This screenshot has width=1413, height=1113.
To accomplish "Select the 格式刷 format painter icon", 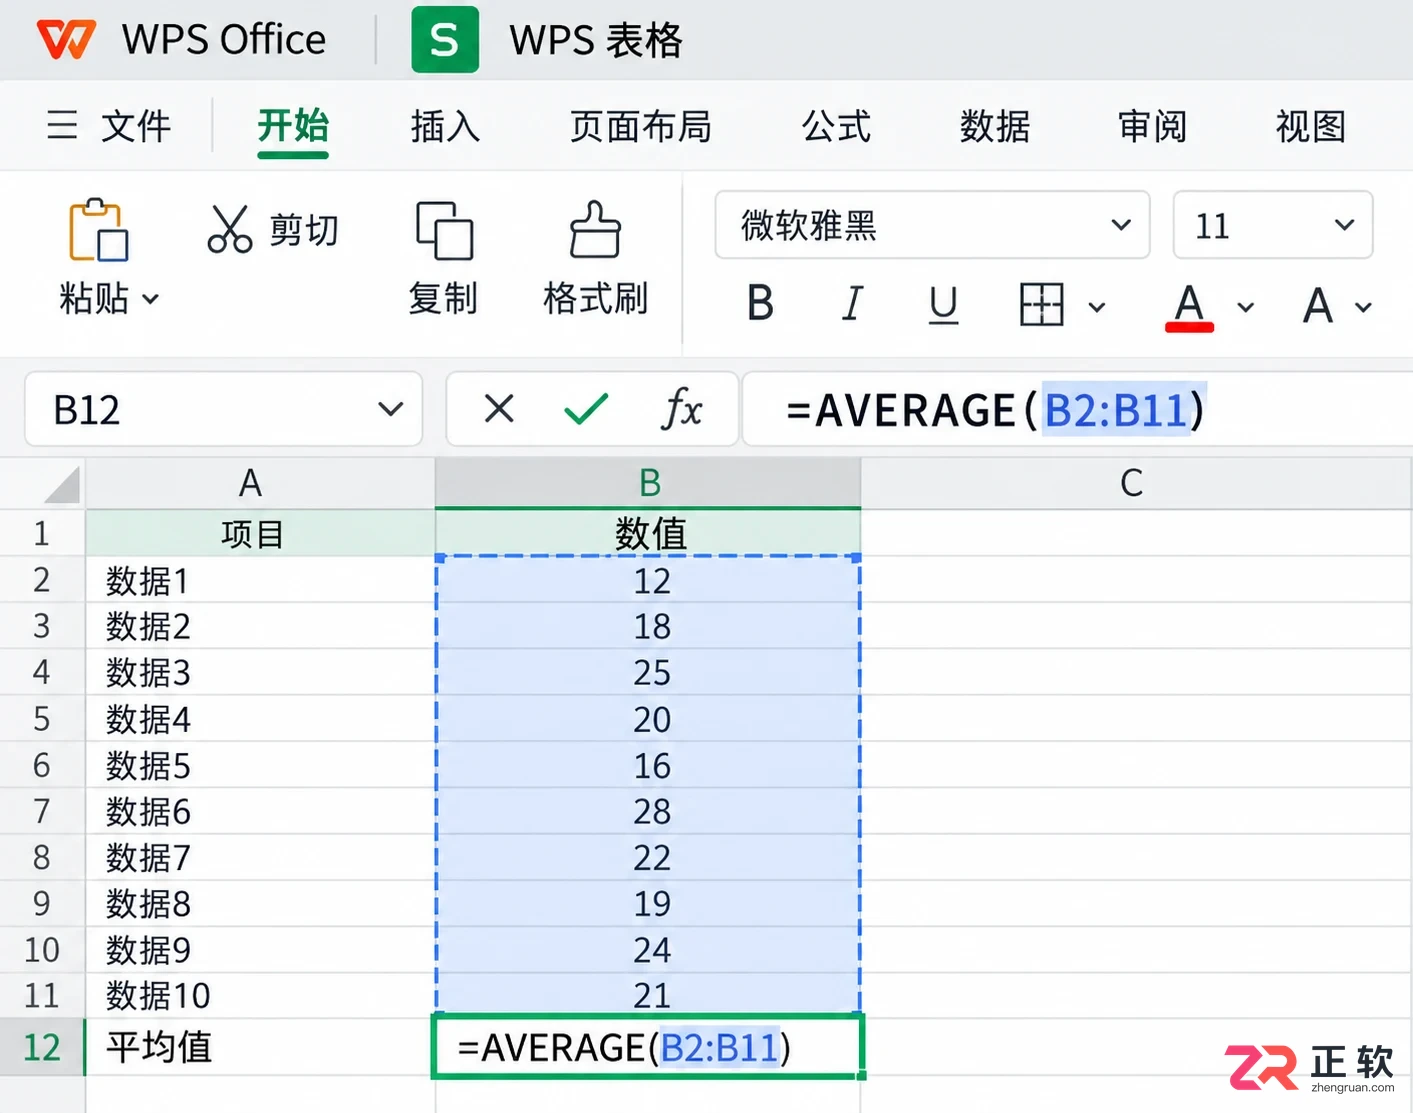I will 595,230.
